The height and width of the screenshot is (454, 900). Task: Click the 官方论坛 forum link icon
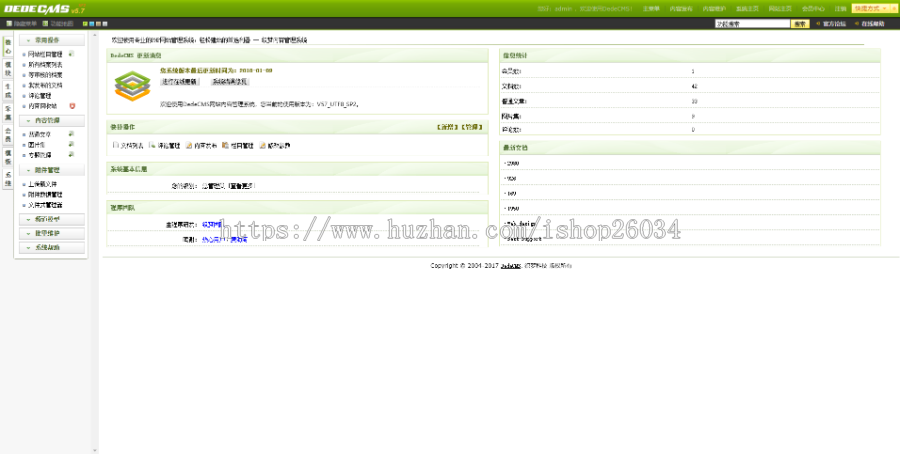coord(818,24)
